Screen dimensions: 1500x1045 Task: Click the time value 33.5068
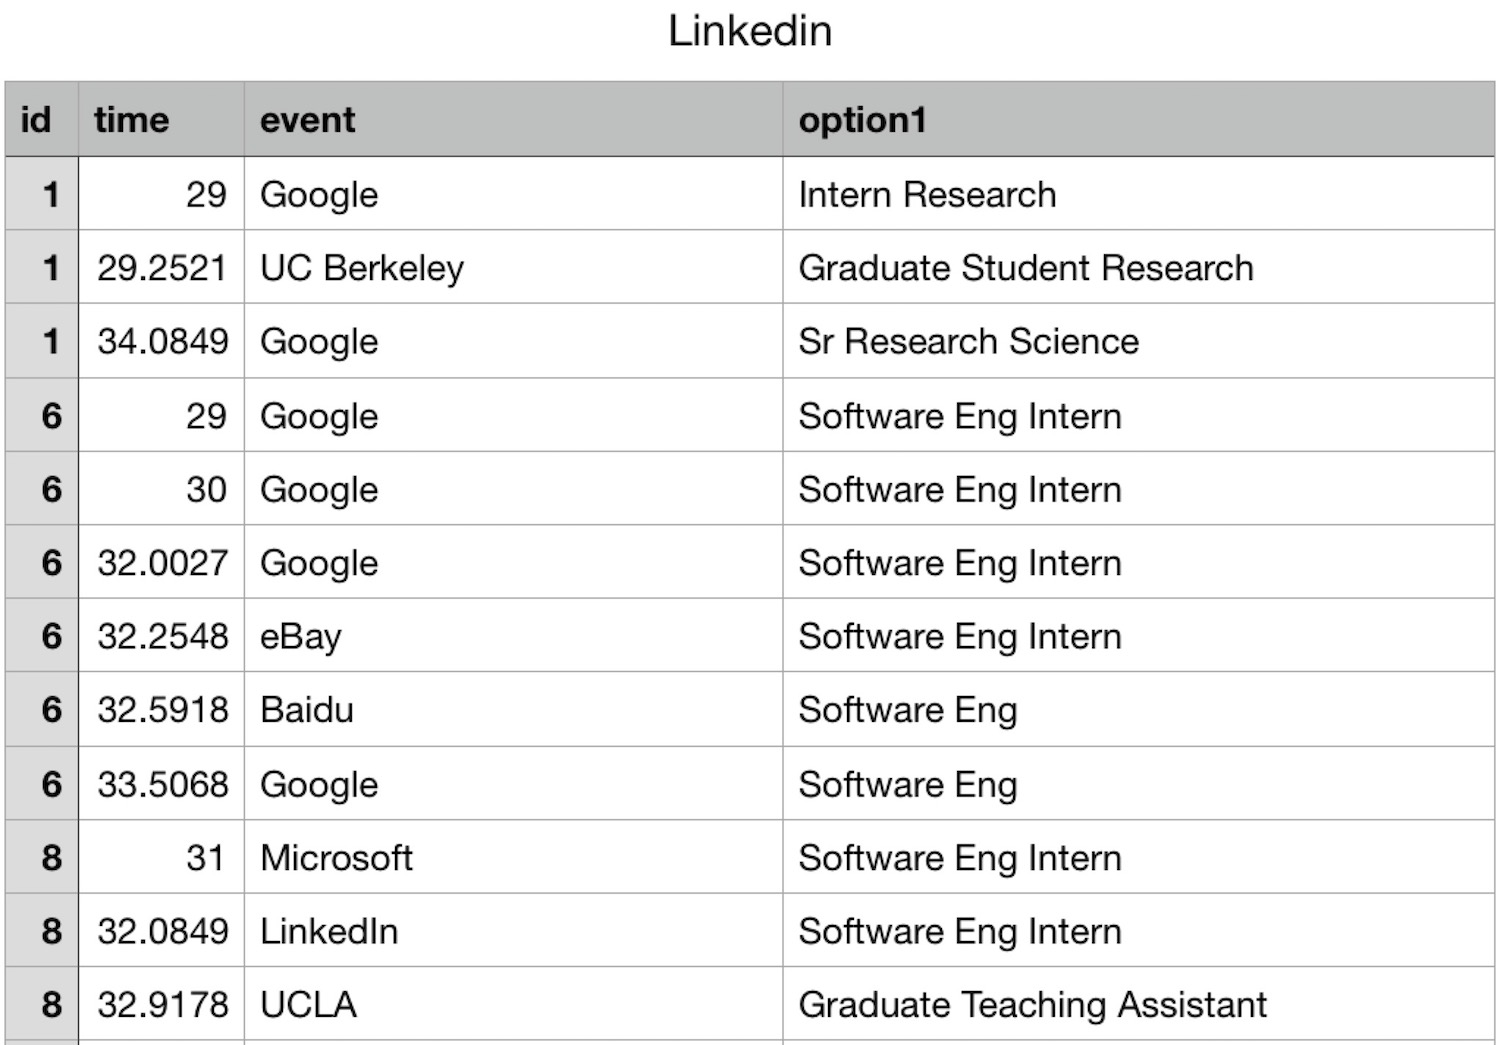(163, 784)
